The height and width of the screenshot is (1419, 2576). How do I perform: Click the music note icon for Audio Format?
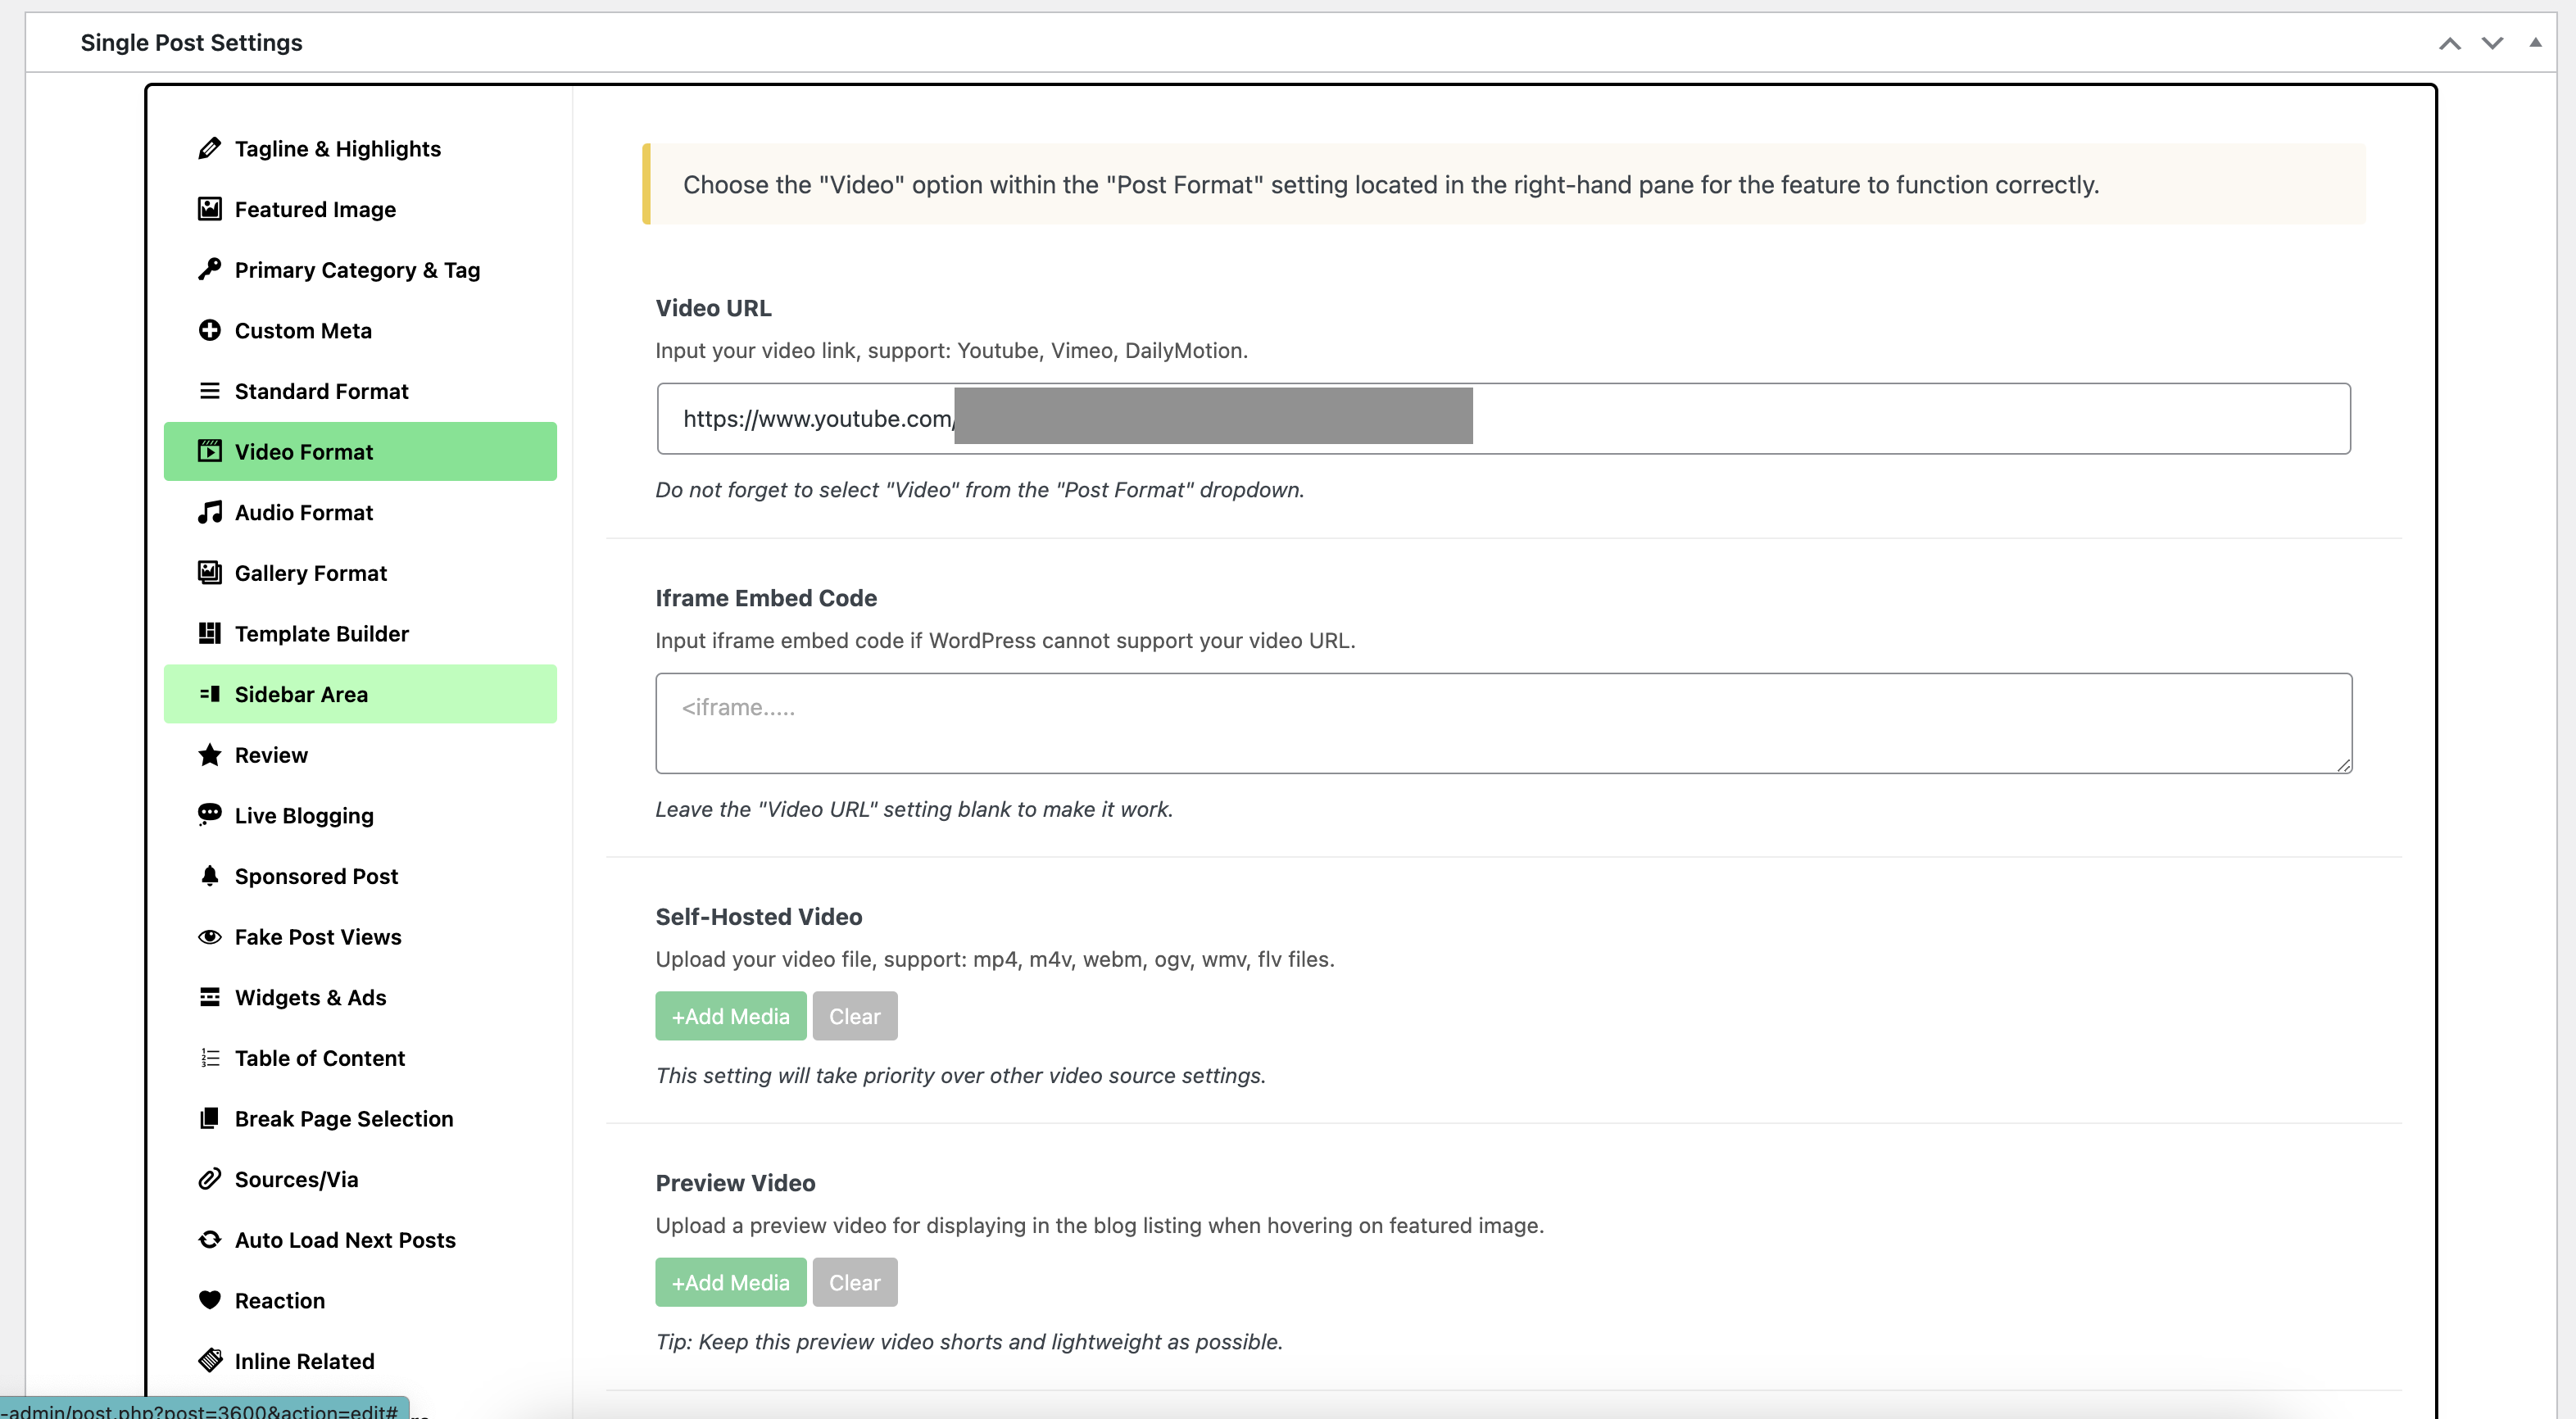209,512
